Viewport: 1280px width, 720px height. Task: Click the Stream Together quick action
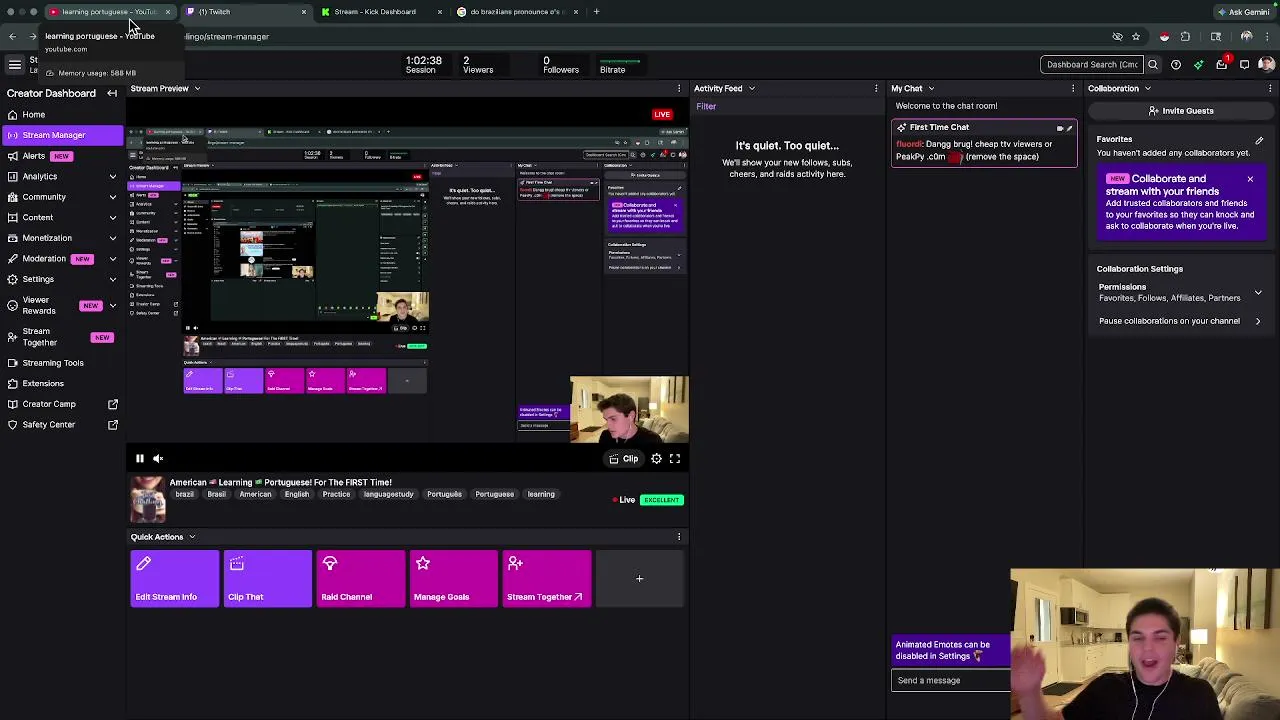(x=546, y=579)
